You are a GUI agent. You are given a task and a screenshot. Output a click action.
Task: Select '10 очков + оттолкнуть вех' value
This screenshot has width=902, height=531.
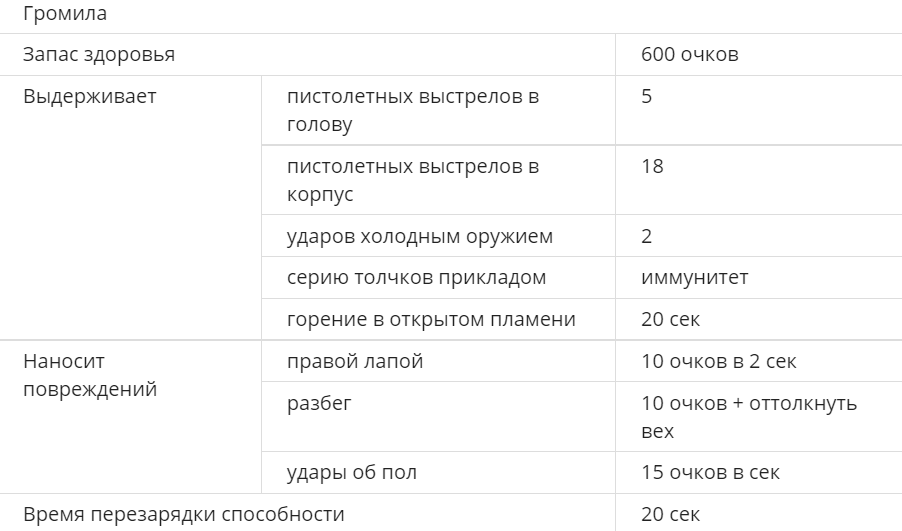(x=748, y=416)
